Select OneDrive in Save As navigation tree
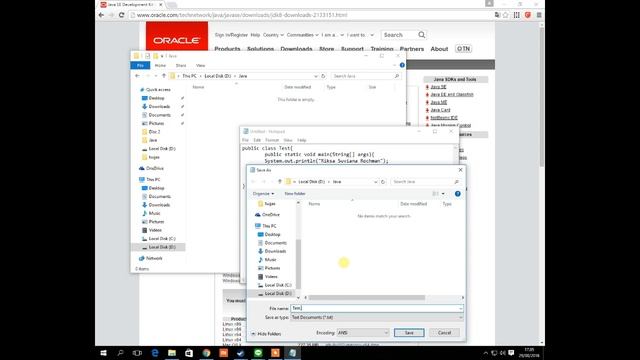Image resolution: width=640 pixels, height=360 pixels. [x=267, y=214]
